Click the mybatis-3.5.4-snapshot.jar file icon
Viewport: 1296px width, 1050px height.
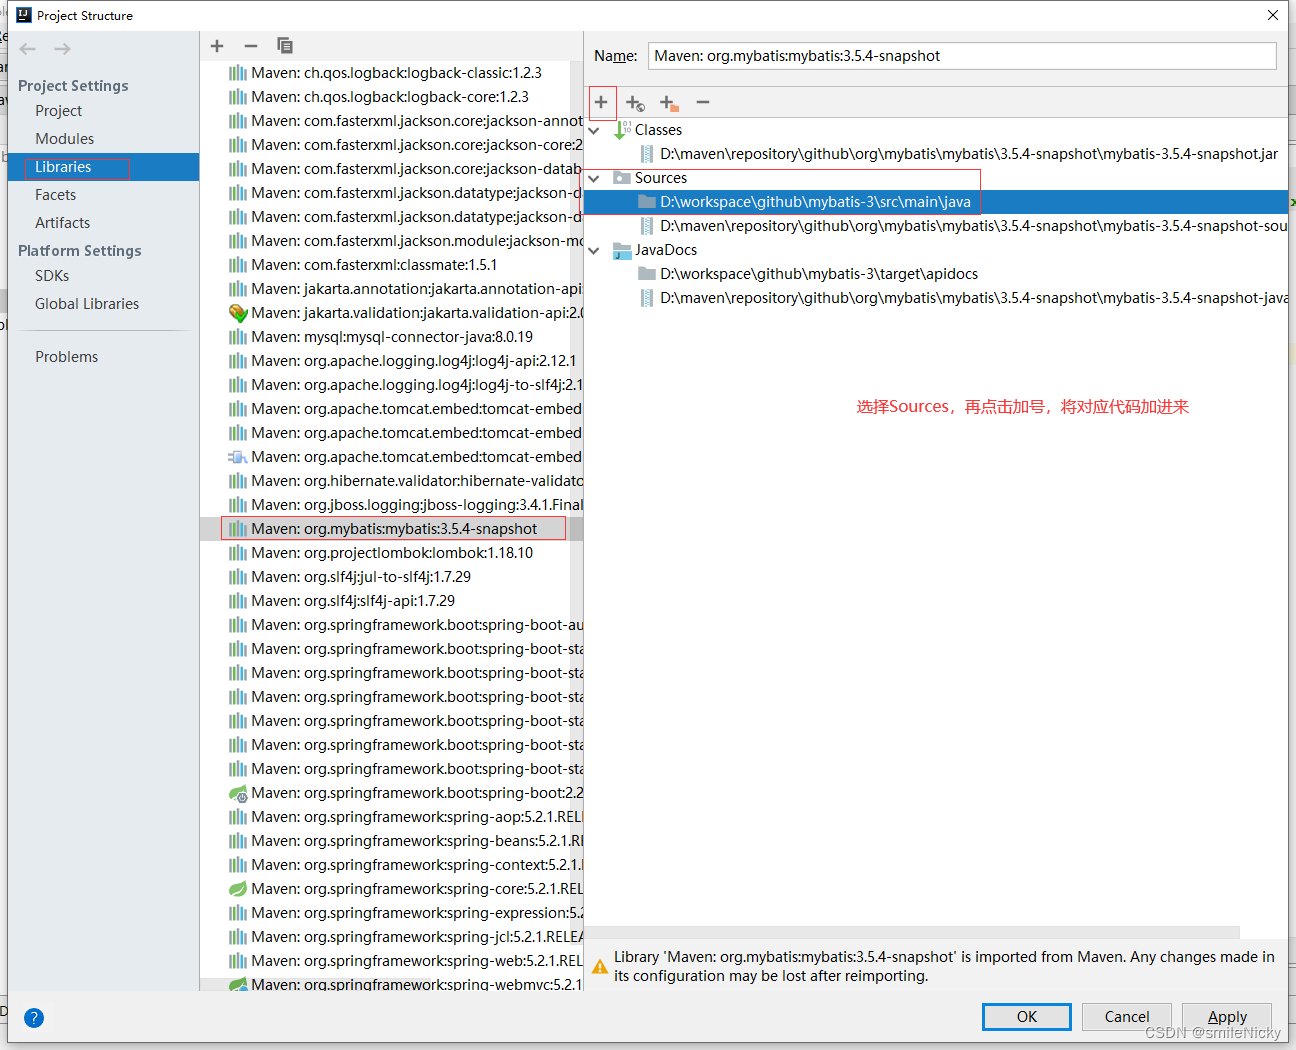(647, 154)
